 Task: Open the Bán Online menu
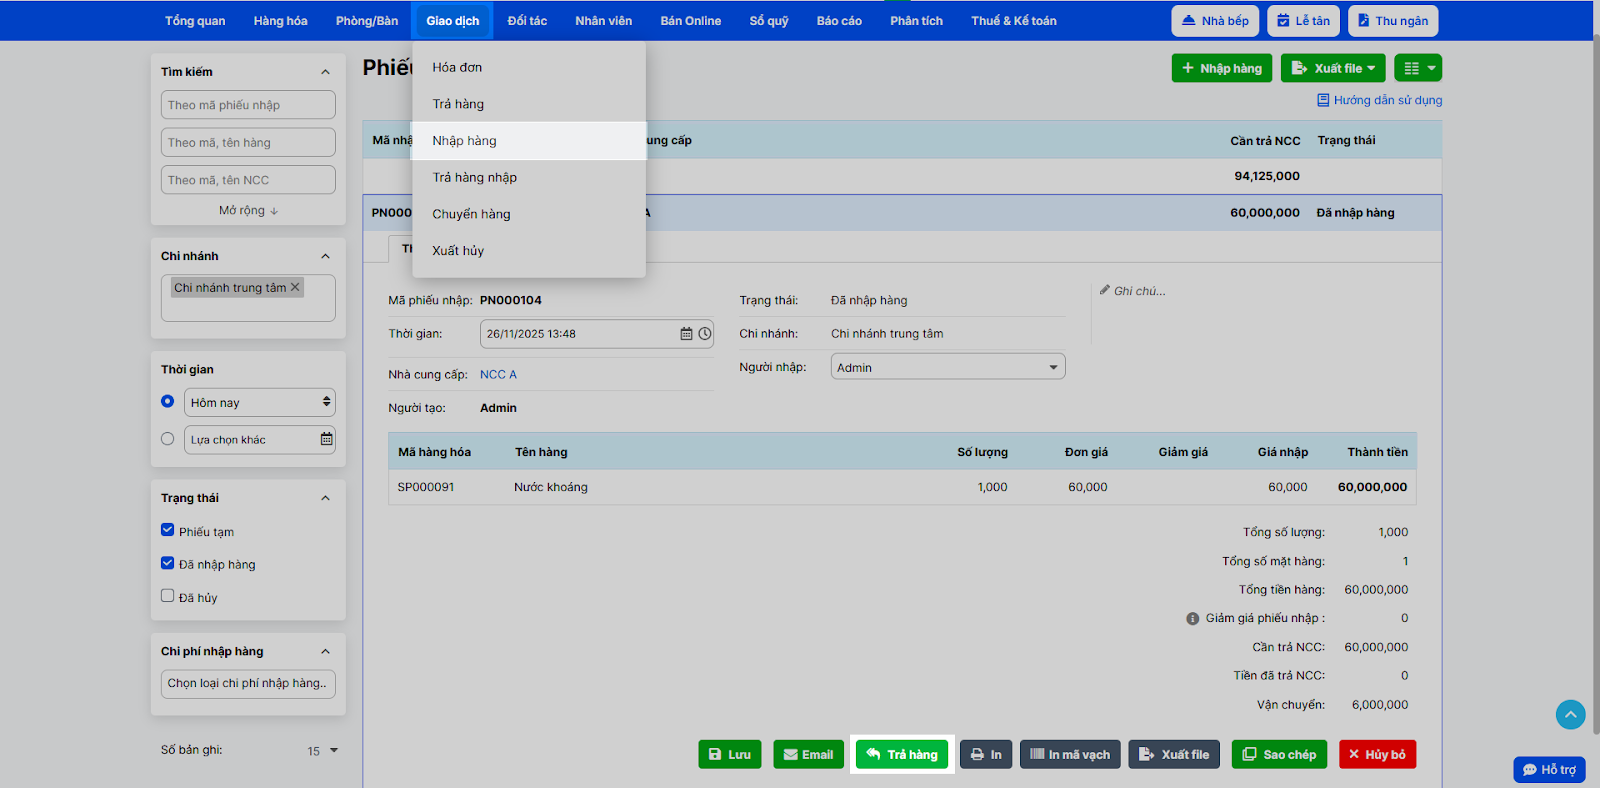click(x=691, y=21)
